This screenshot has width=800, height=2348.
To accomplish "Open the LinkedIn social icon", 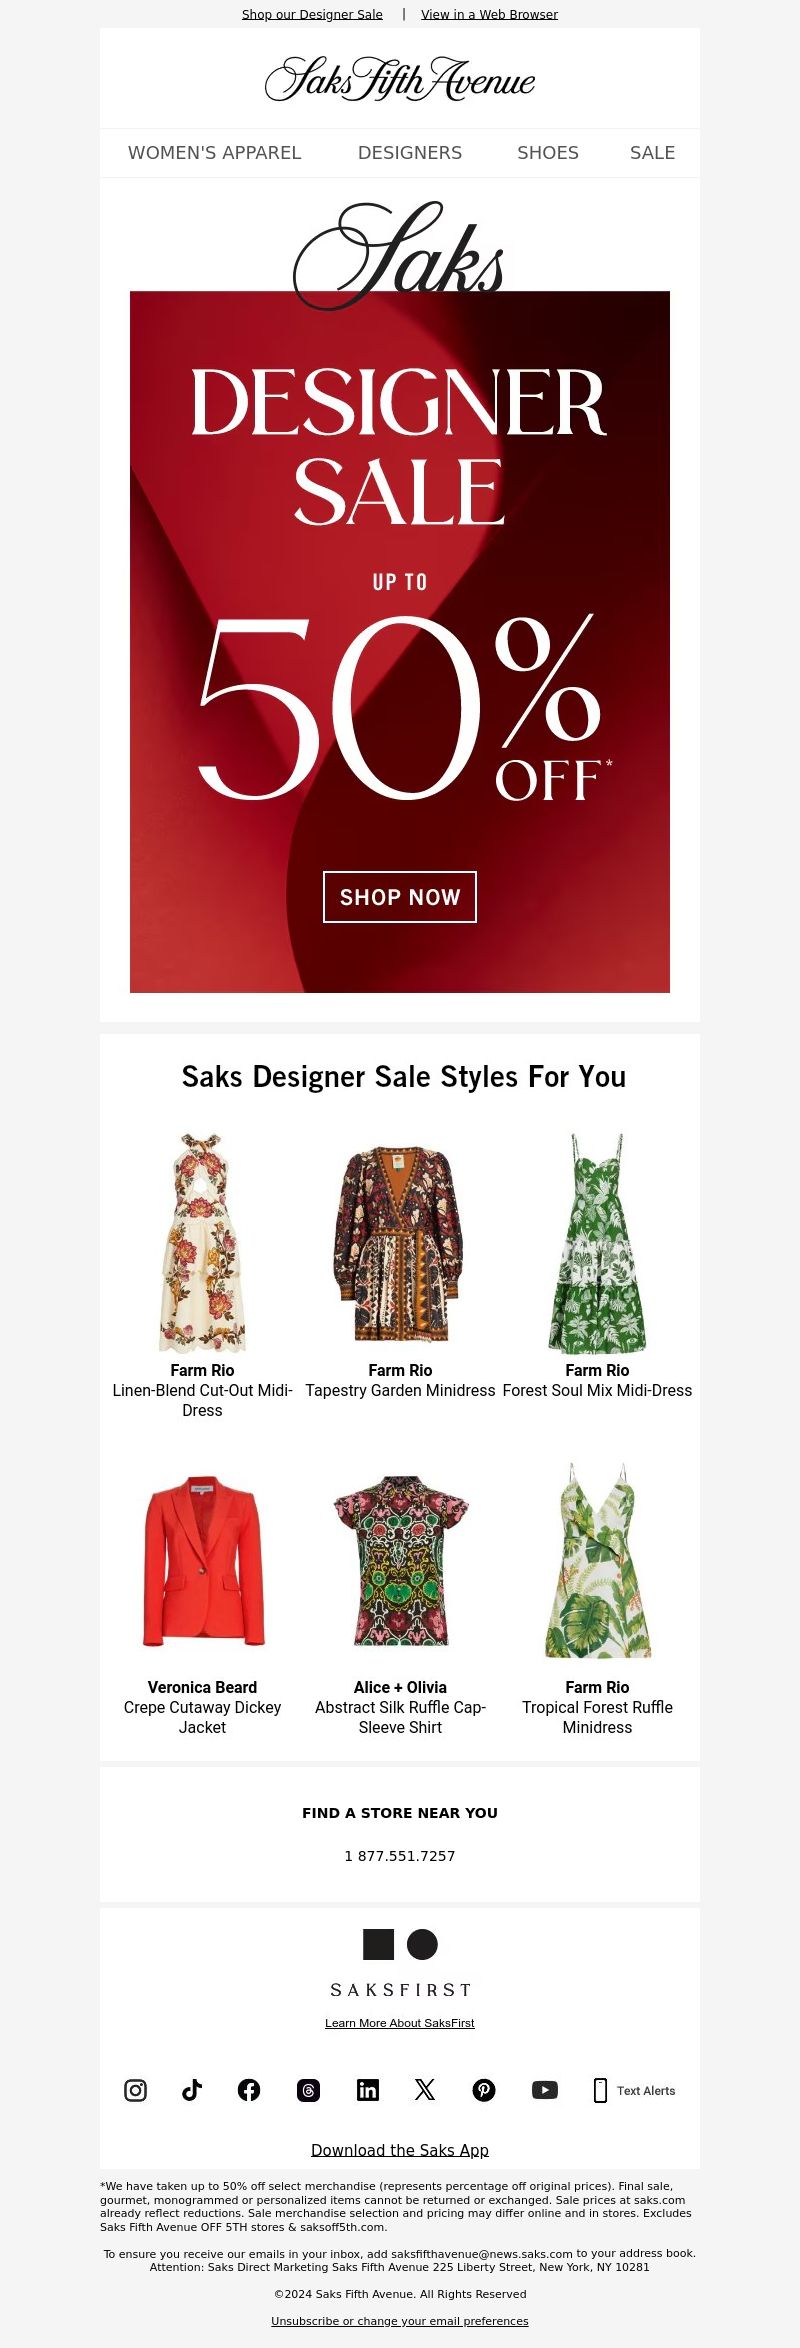I will 368,2090.
